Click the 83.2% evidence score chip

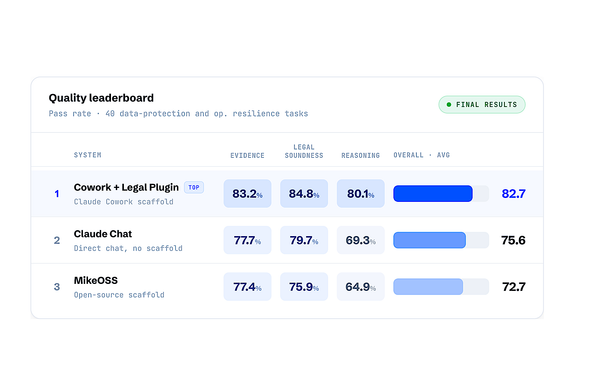(x=247, y=194)
